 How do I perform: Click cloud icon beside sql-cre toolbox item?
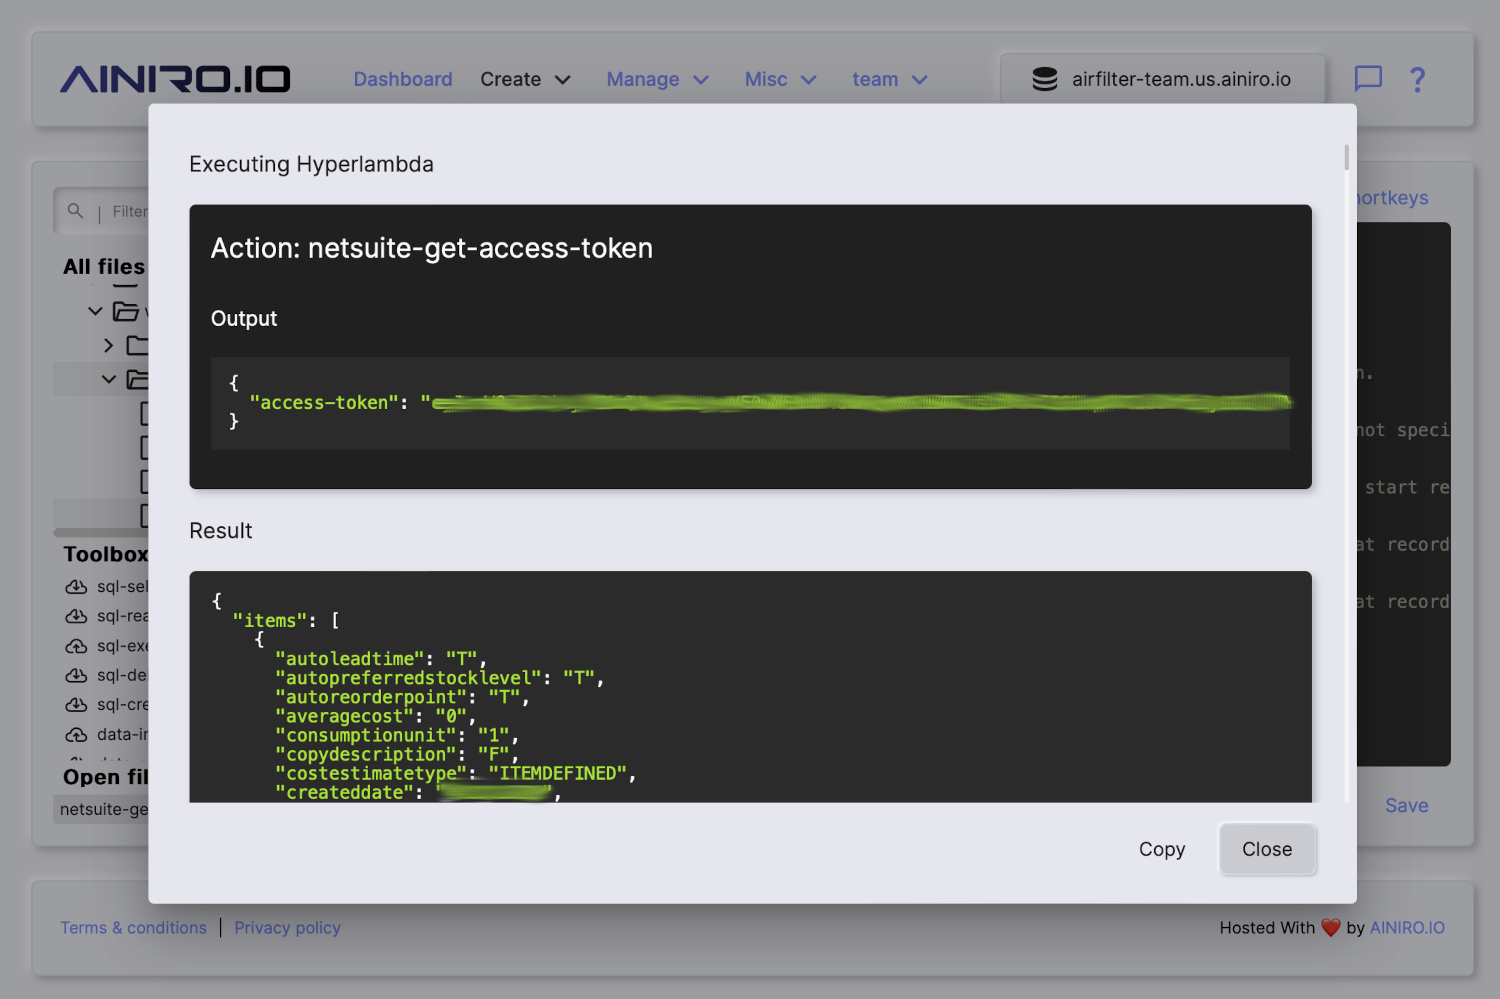coord(76,705)
